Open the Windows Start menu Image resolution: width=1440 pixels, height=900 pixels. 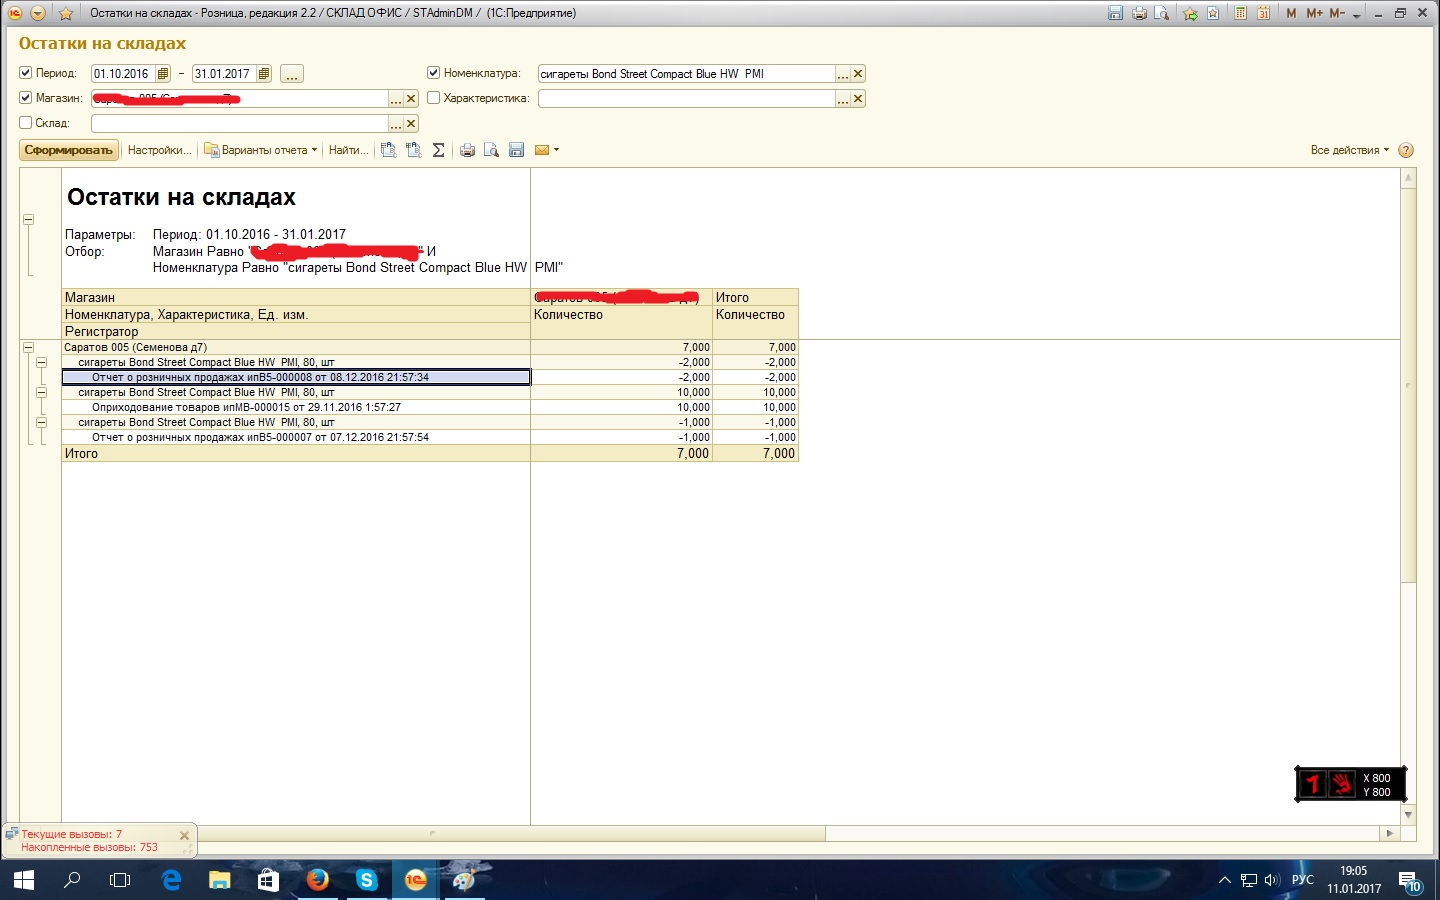pos(24,880)
